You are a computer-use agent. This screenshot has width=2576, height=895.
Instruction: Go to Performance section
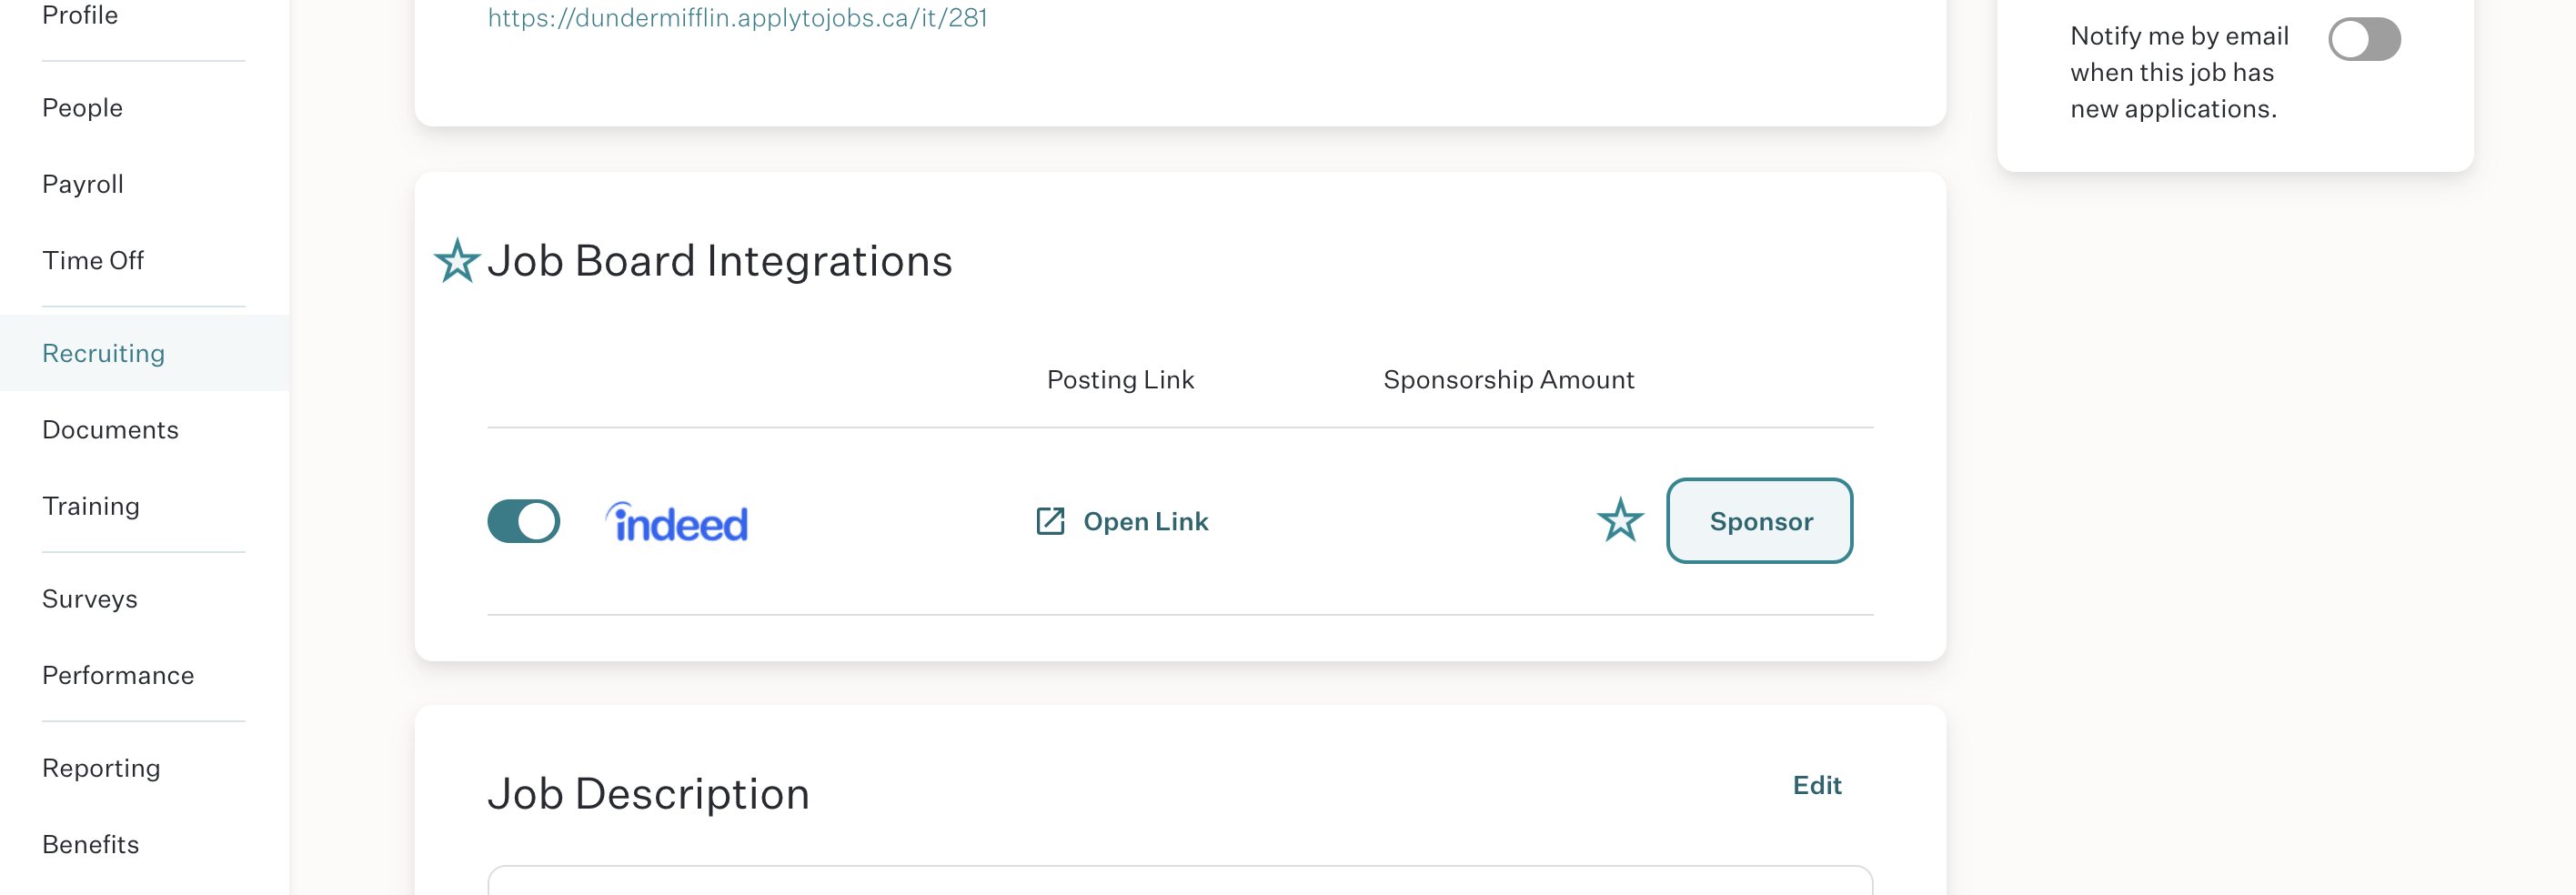pos(118,675)
